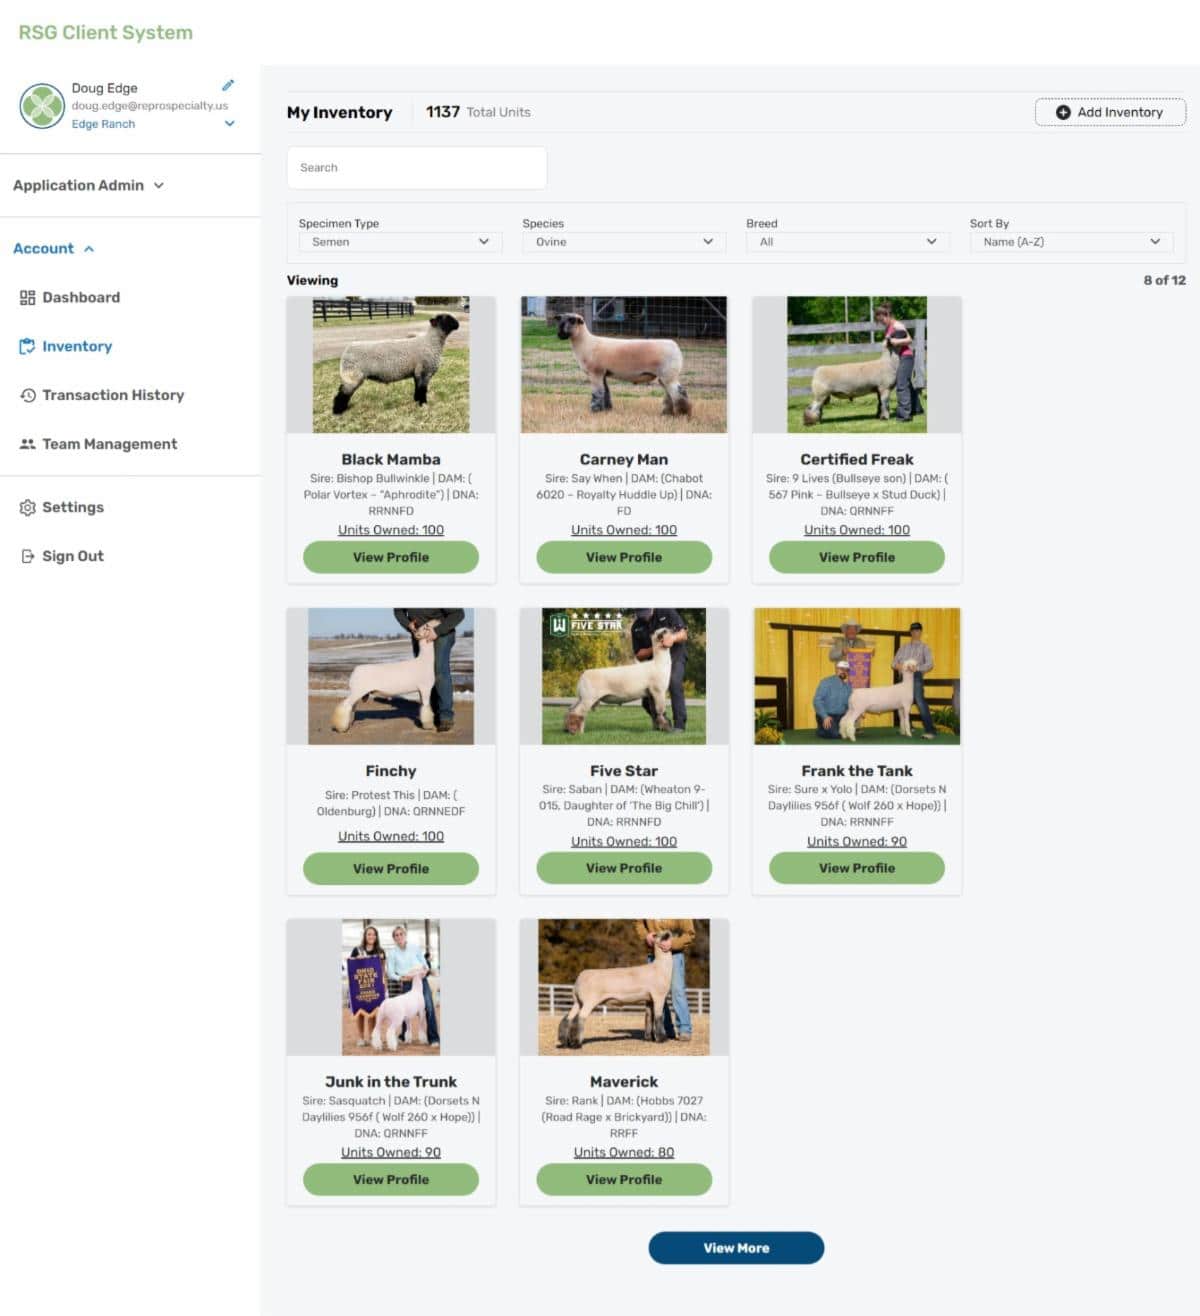Click the clover profile avatar

click(42, 105)
